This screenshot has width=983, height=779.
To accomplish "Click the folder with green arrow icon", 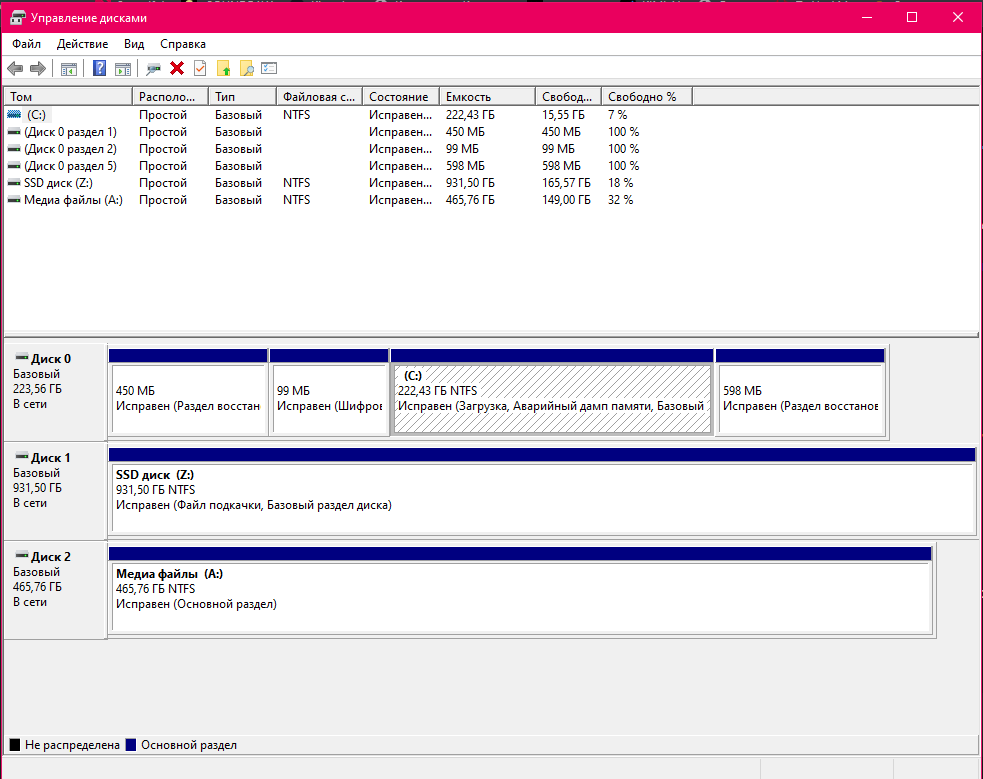I will 223,68.
